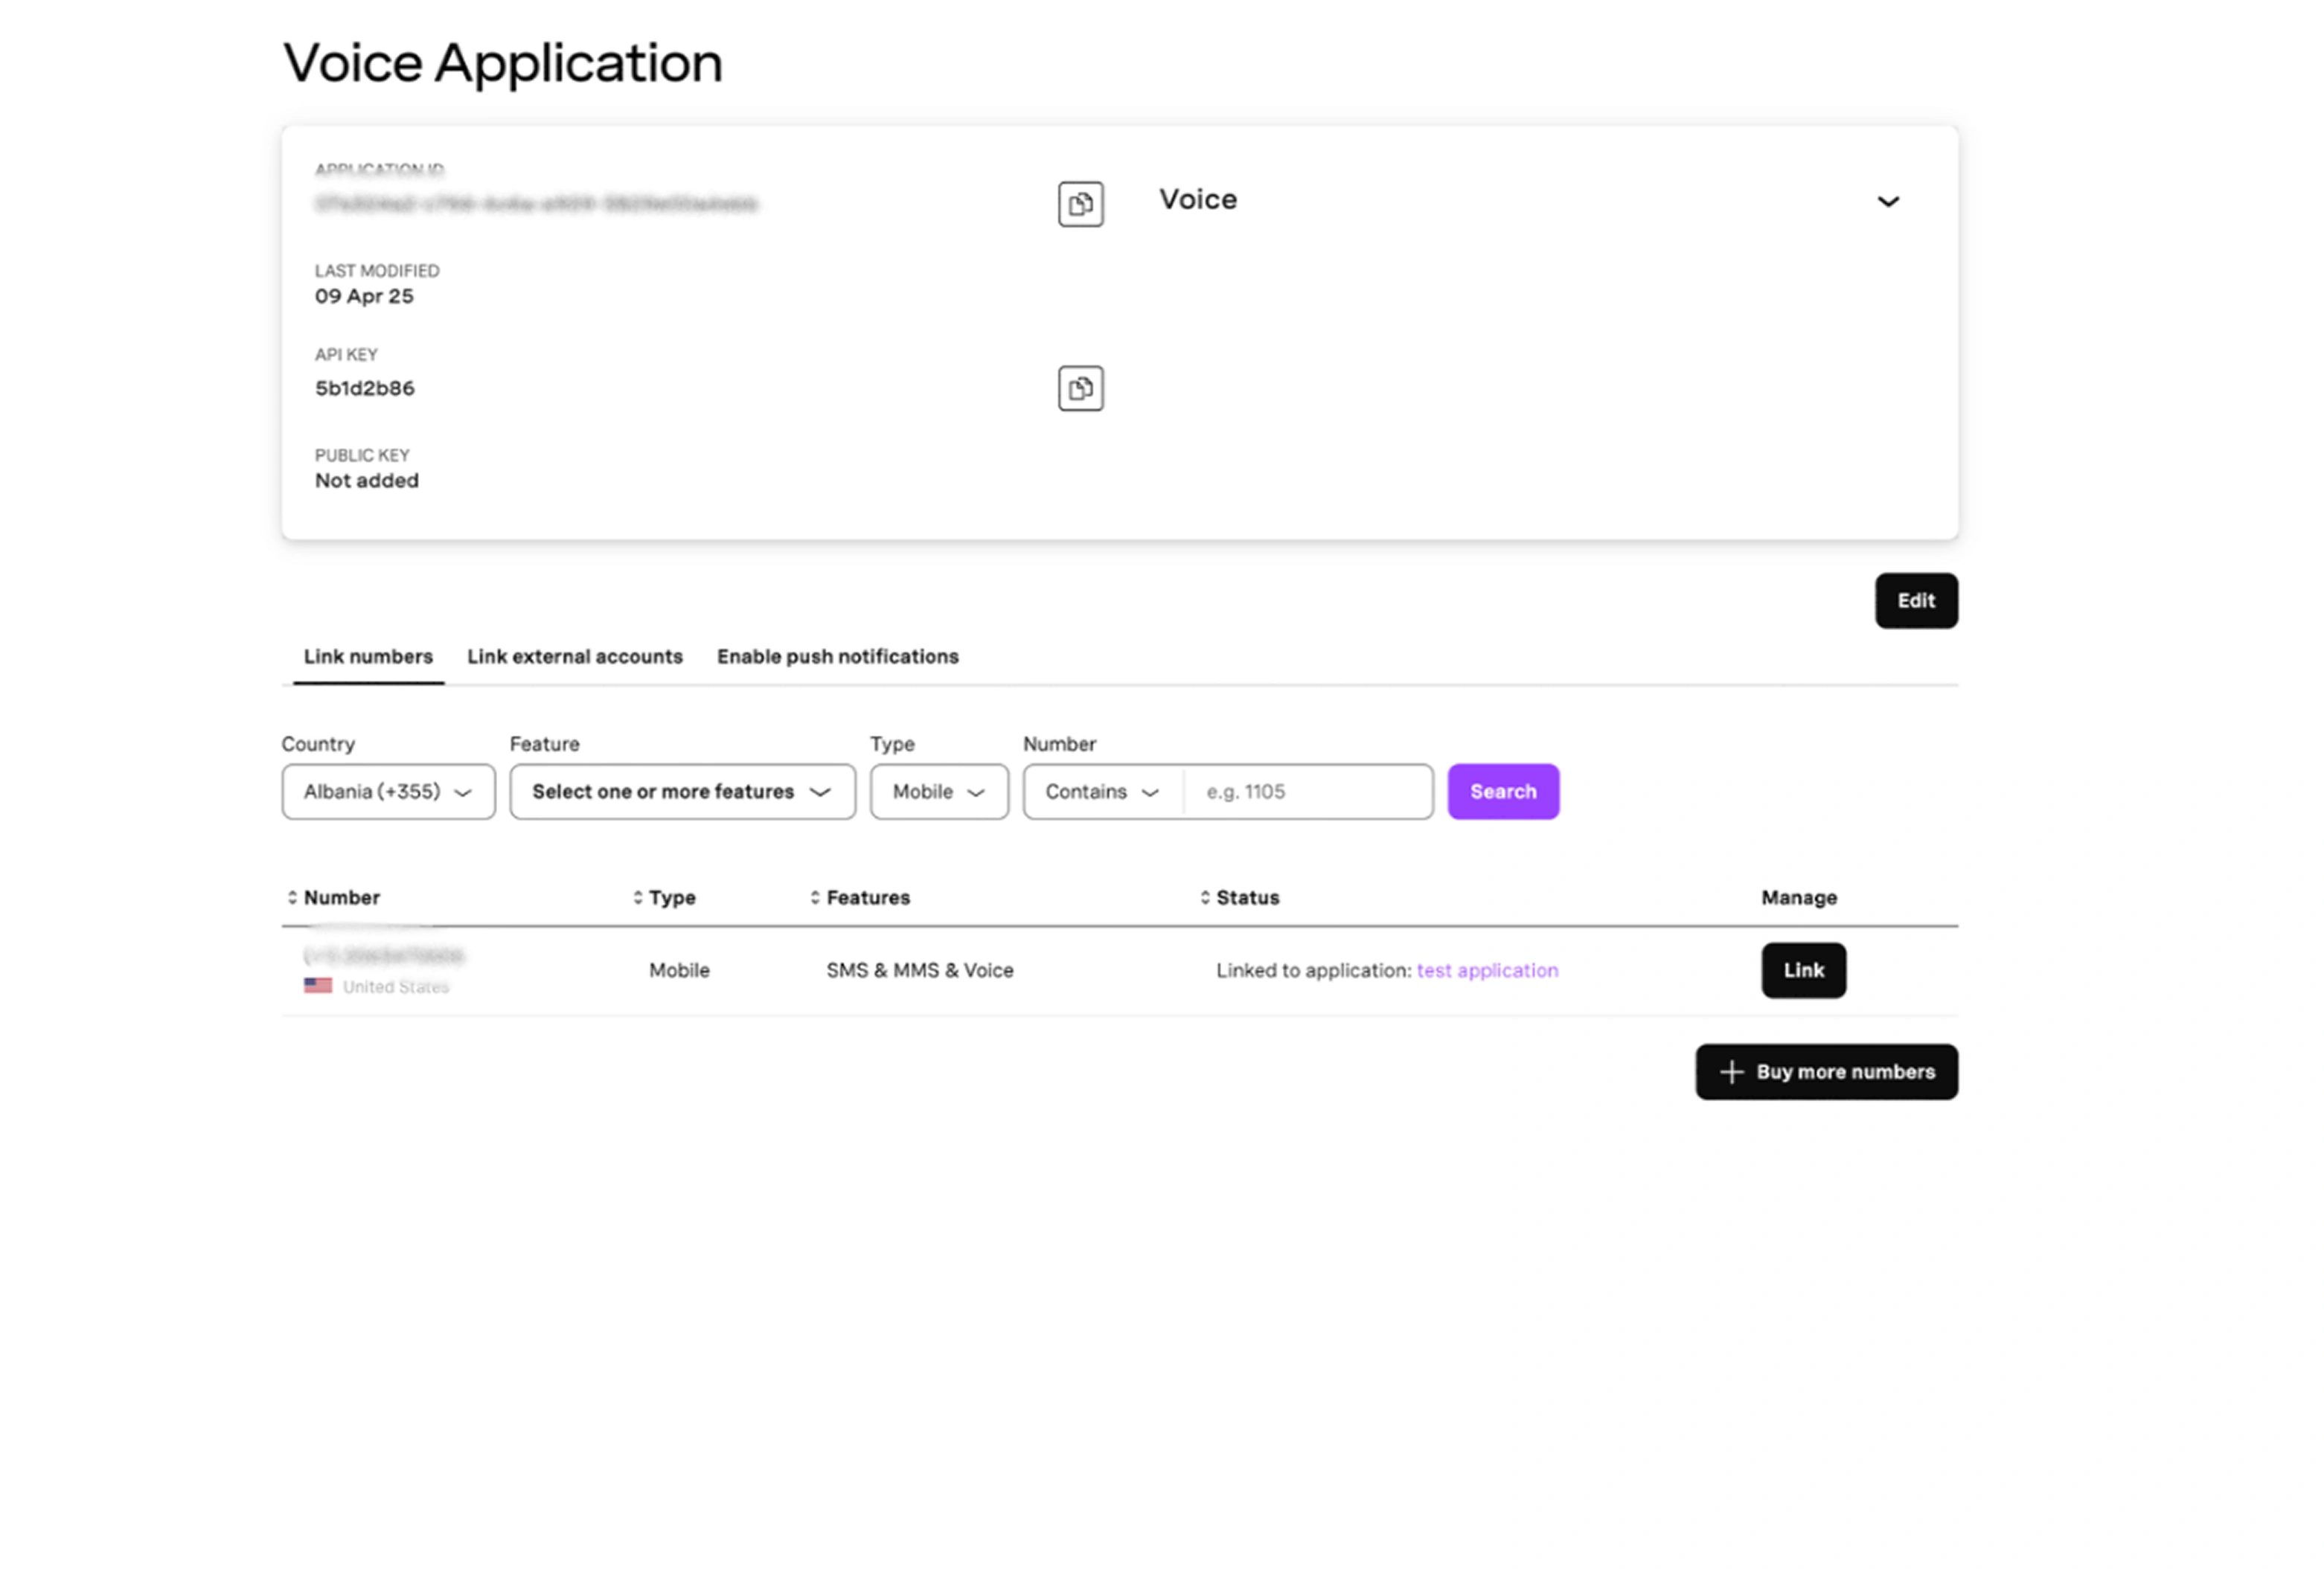Open the Type dropdown set to Mobile

click(938, 792)
